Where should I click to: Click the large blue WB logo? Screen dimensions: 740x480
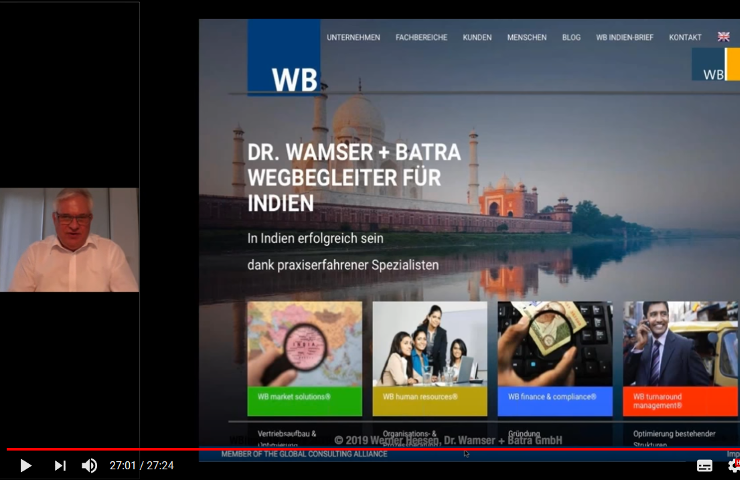(284, 58)
